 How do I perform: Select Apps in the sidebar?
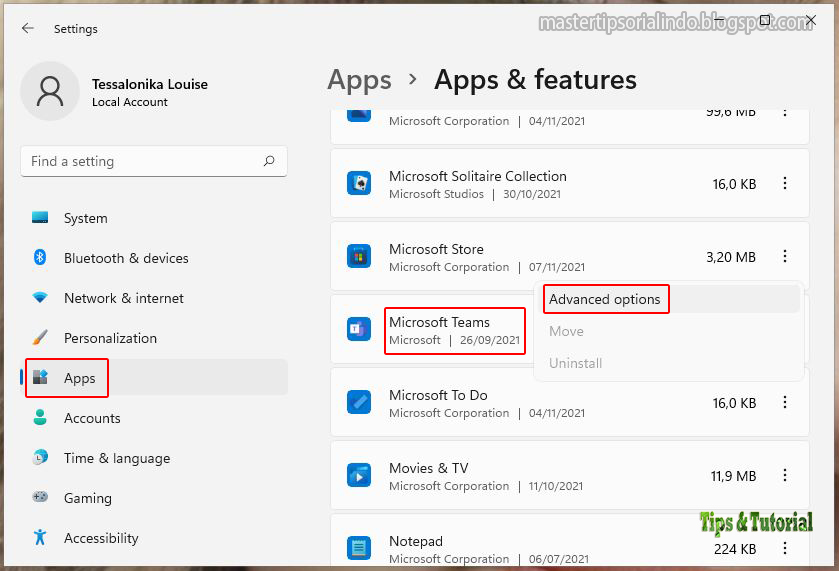154,378
